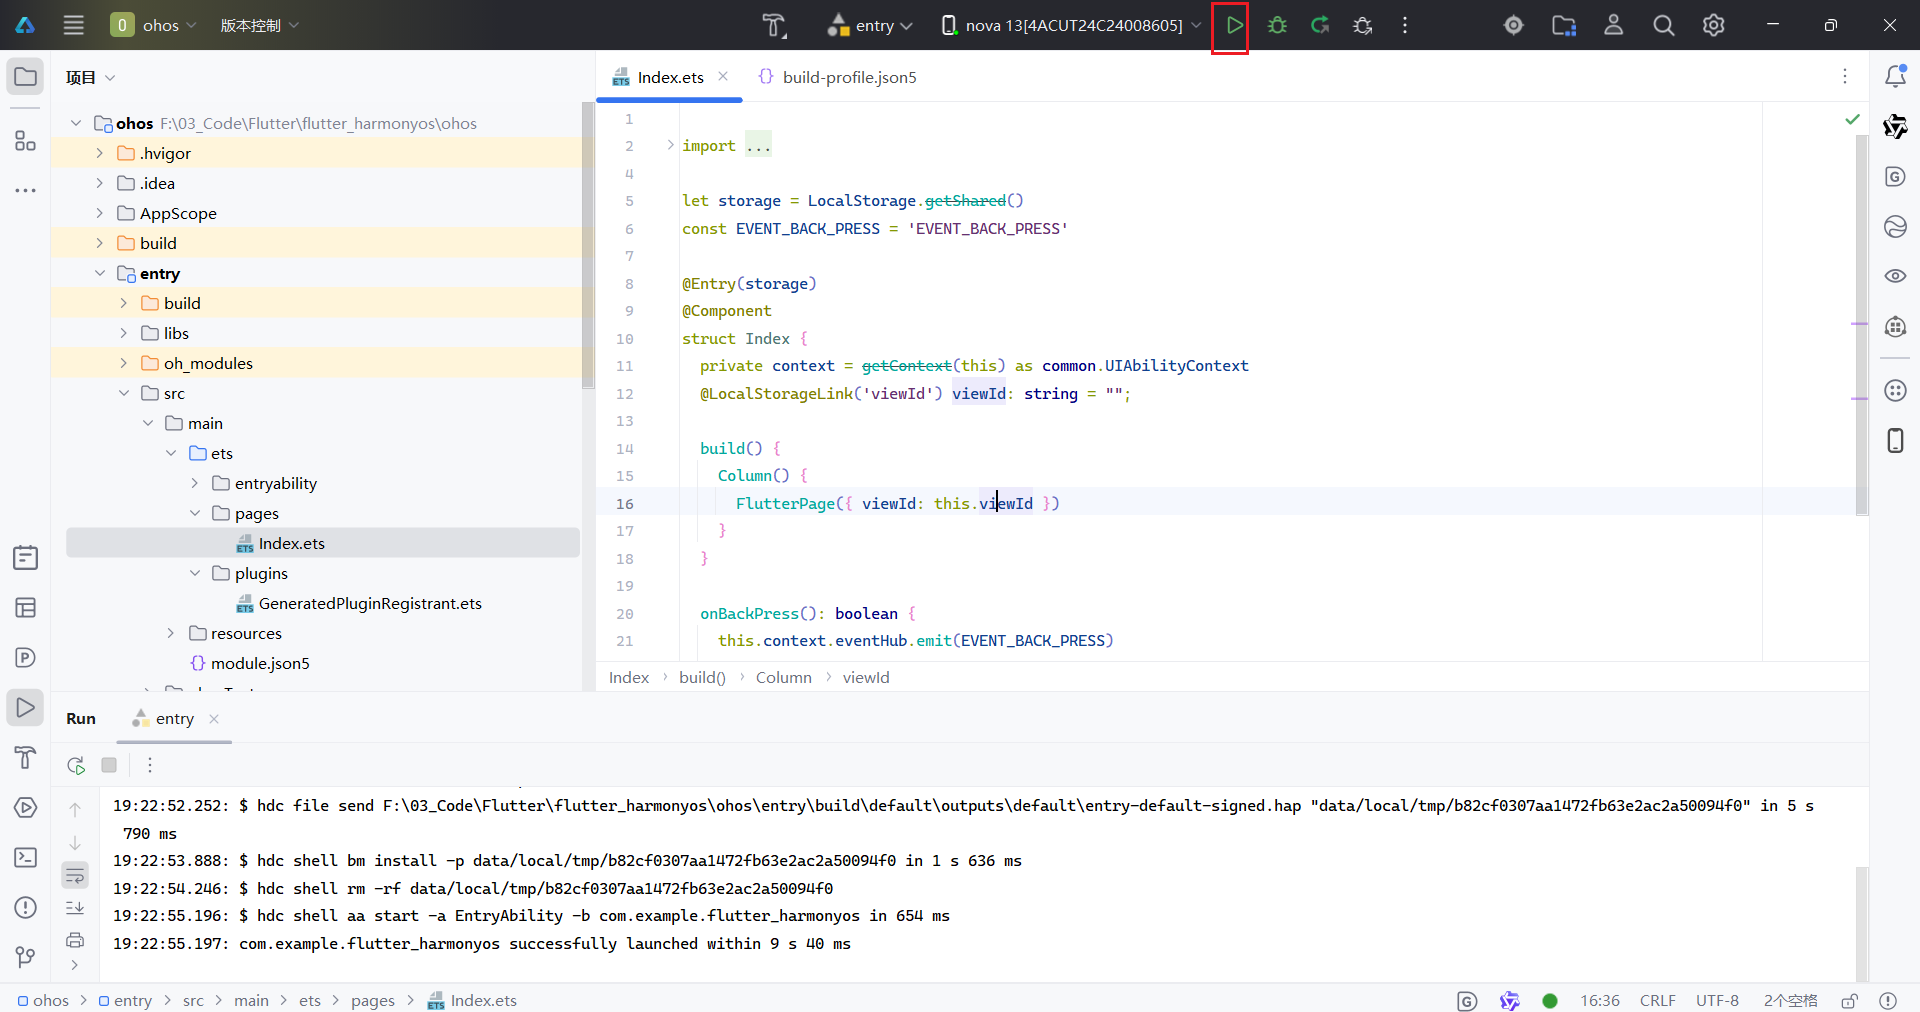Open the Problems tool window
The image size is (1920, 1012).
click(26, 907)
